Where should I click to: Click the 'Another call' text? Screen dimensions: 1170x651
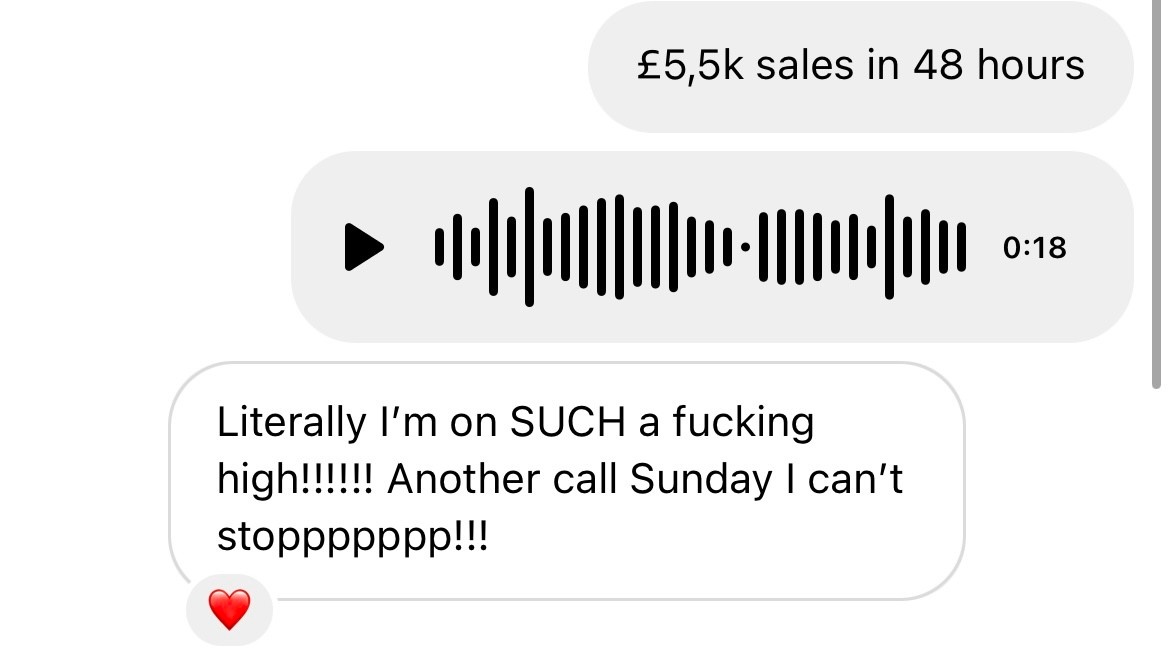pyautogui.click(x=503, y=481)
